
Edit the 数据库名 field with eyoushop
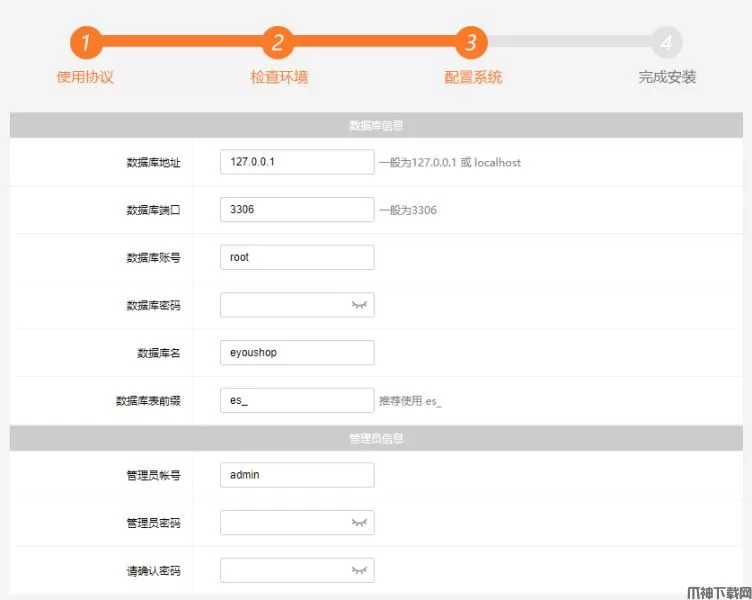click(x=296, y=352)
